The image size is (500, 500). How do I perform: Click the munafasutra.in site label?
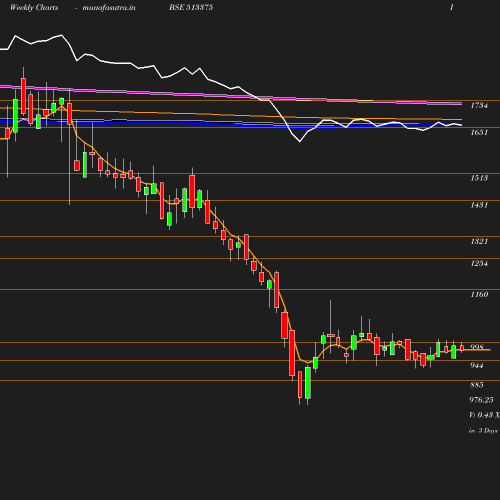pyautogui.click(x=109, y=8)
